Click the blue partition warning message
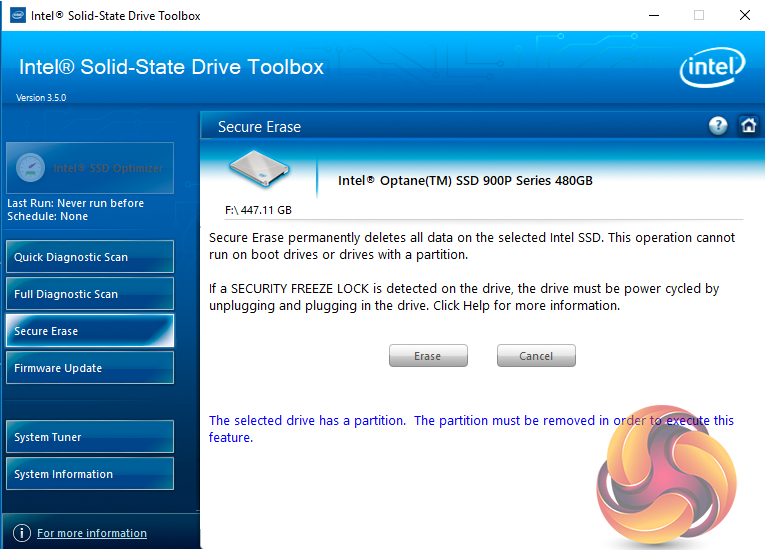The image size is (765, 550). coord(471,428)
